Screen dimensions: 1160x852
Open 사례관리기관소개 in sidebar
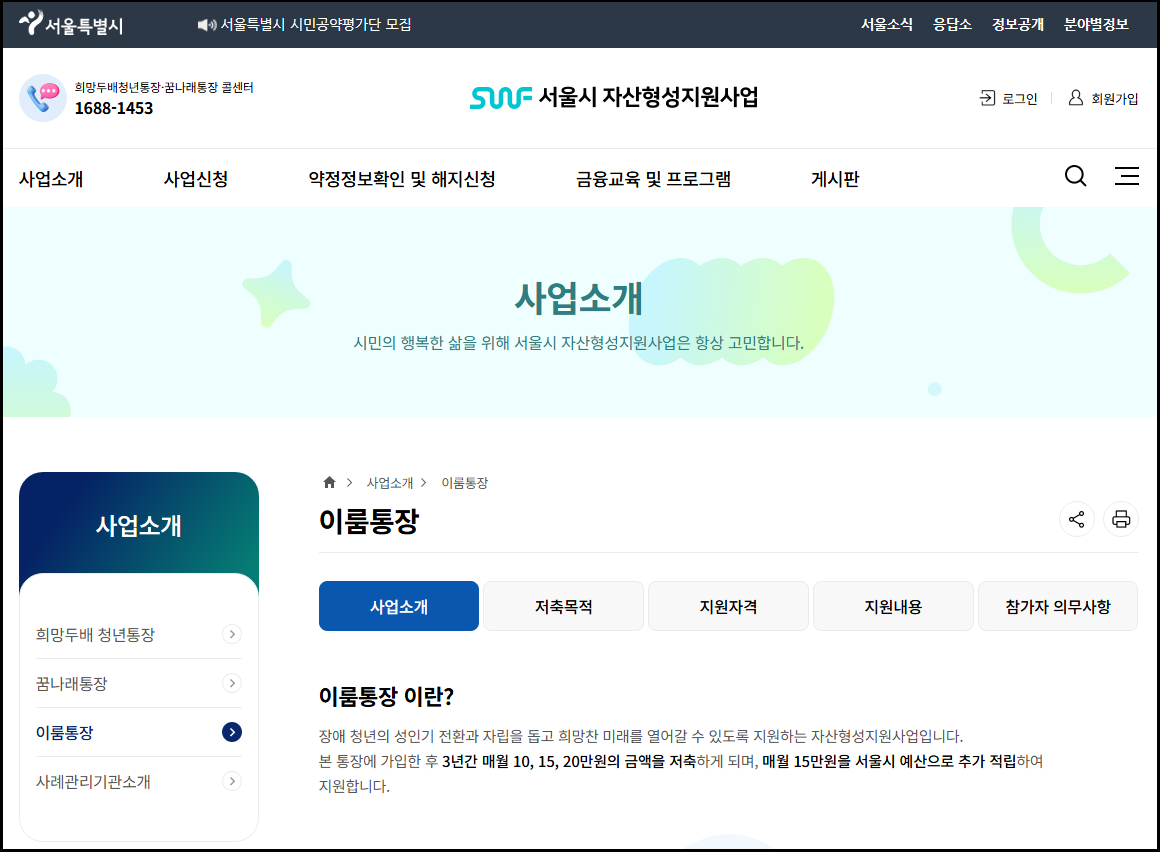coord(93,782)
